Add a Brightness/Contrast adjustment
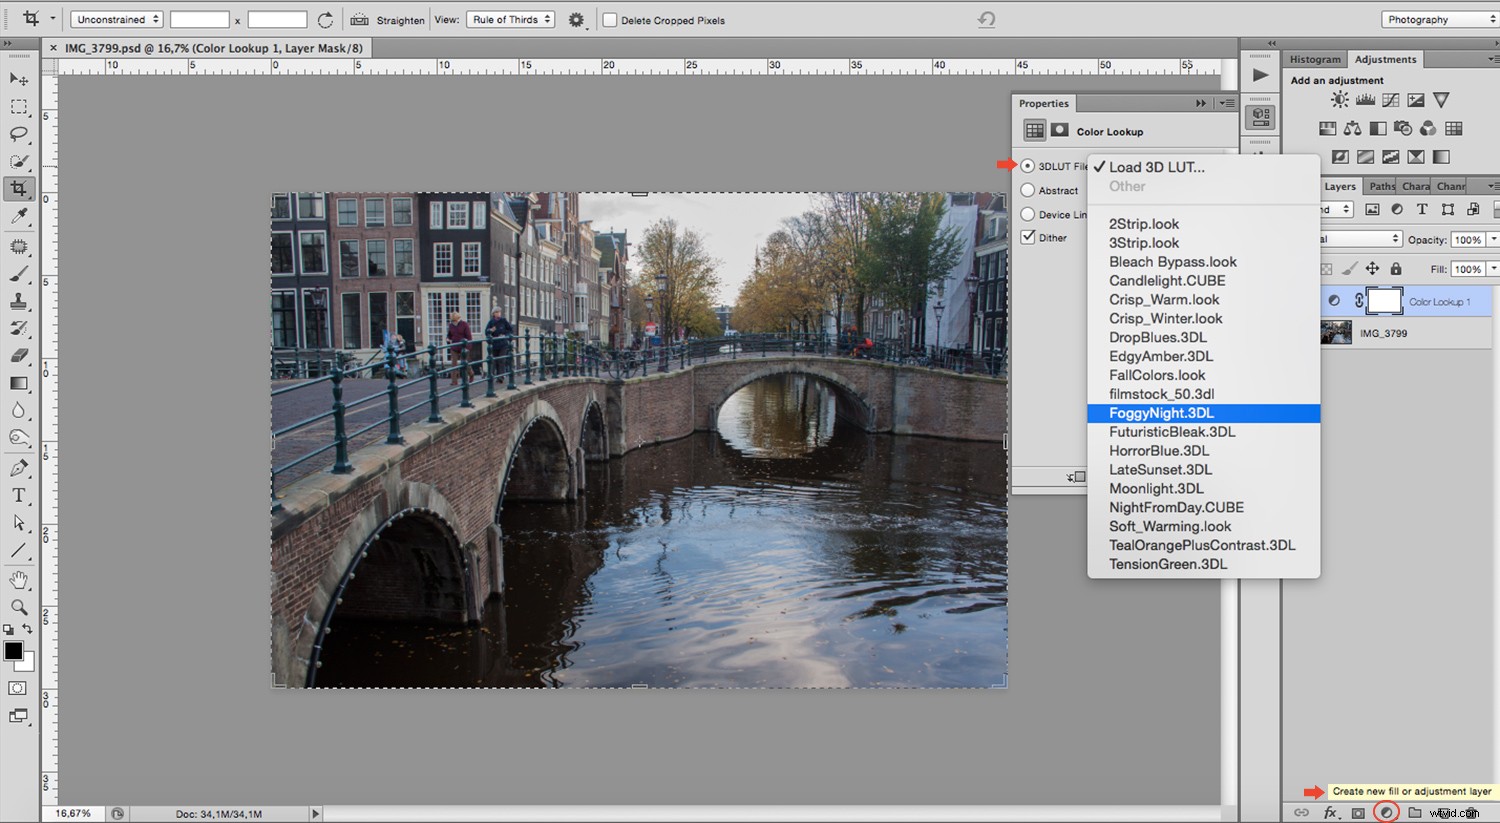This screenshot has height=823, width=1500. 1339,99
